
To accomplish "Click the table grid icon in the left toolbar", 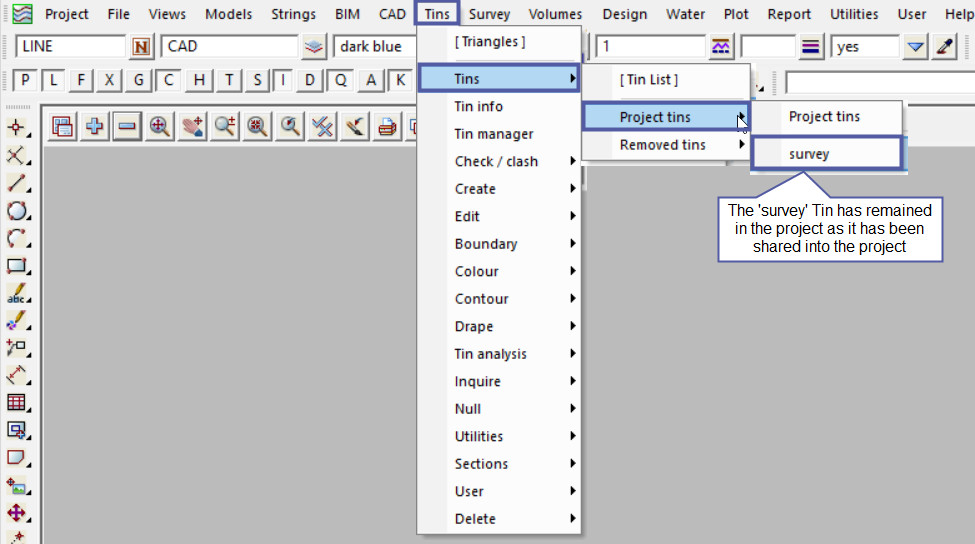I will (17, 402).
